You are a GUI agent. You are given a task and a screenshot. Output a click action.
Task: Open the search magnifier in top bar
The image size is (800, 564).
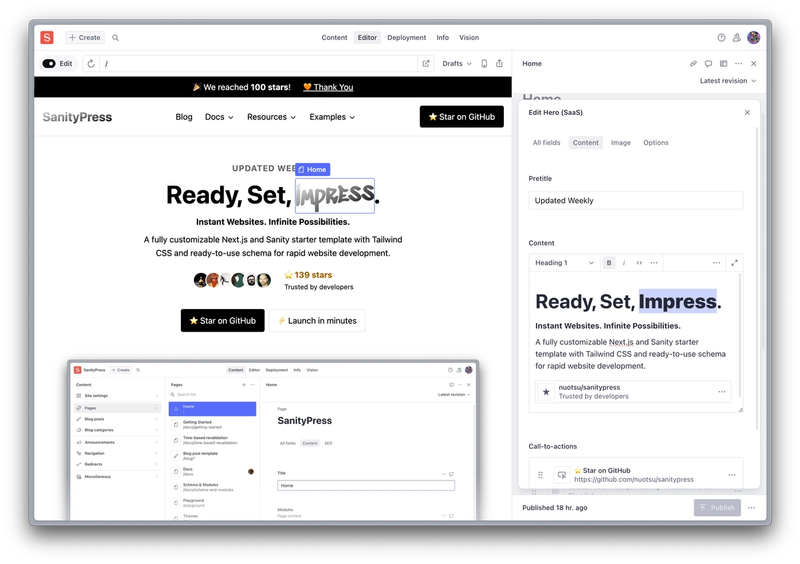click(x=116, y=38)
